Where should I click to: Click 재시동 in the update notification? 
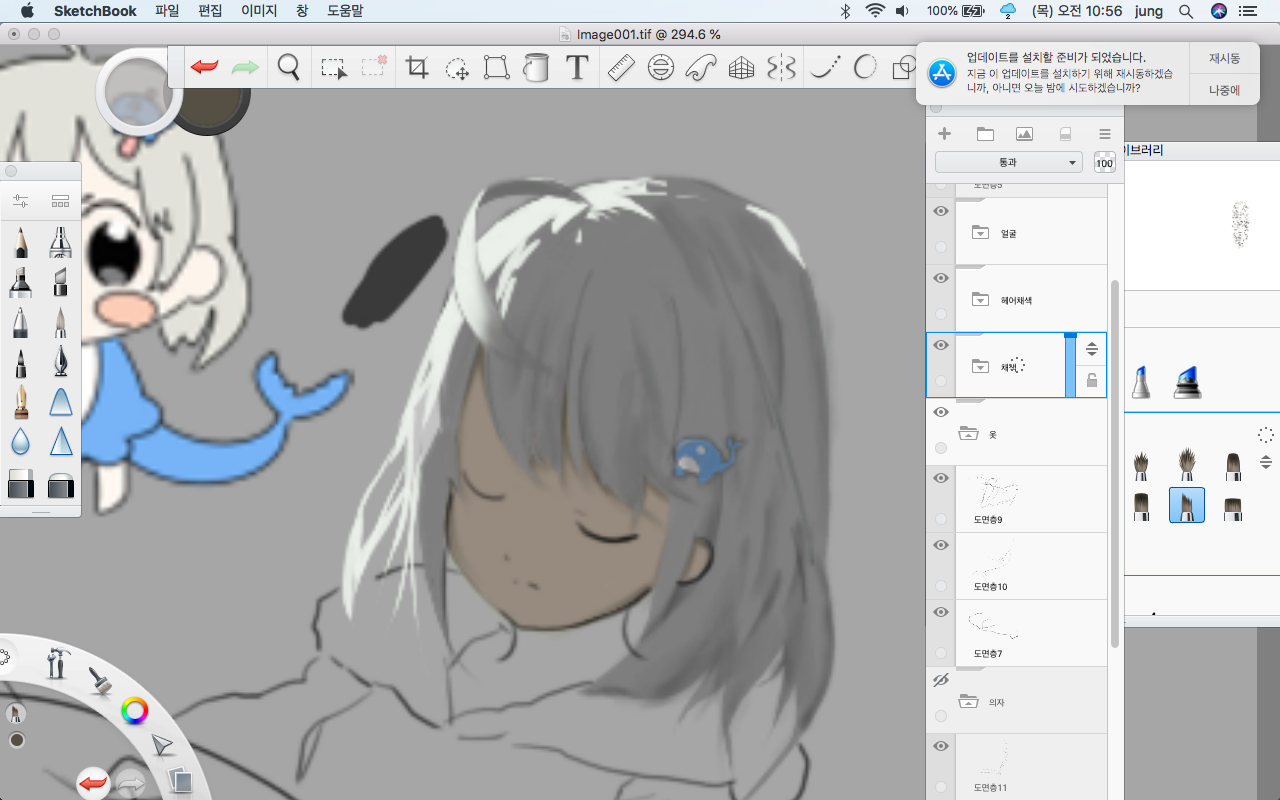(1224, 58)
